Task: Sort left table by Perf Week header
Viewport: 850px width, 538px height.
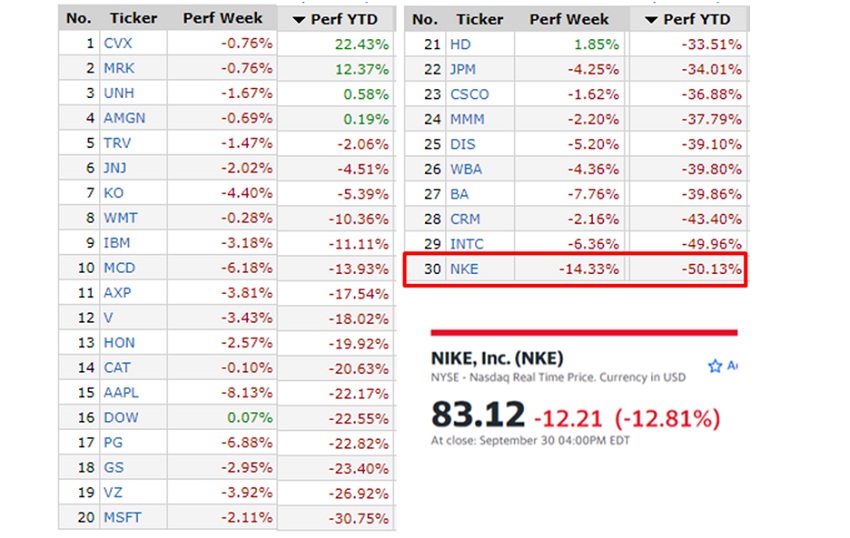Action: [222, 18]
